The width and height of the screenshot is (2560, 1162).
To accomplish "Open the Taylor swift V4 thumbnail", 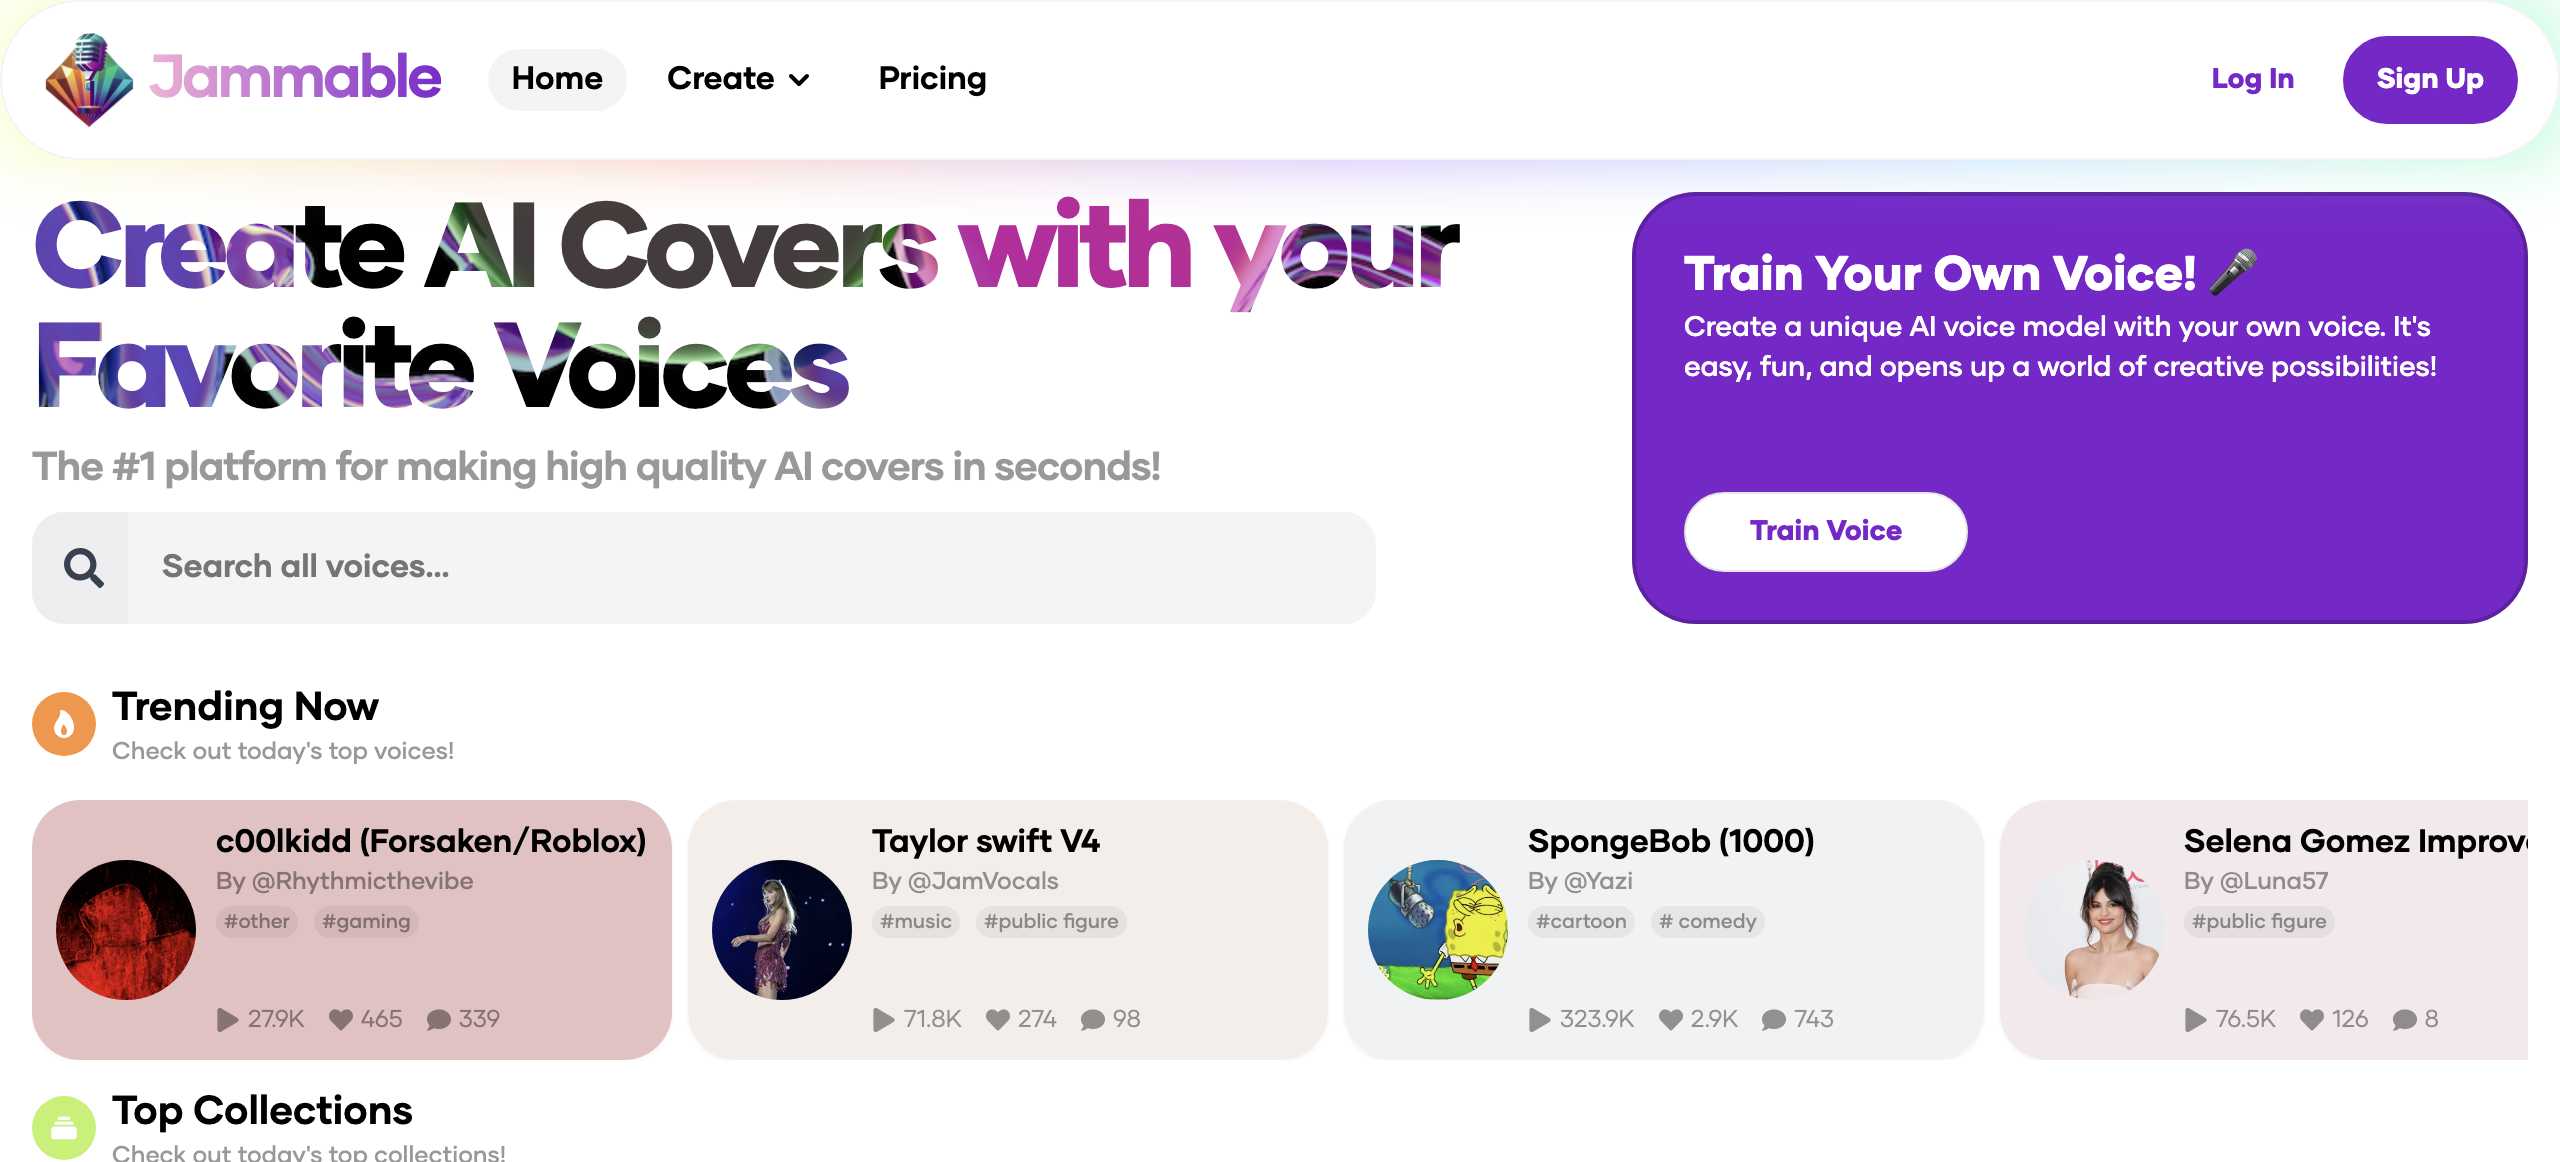I will [782, 929].
